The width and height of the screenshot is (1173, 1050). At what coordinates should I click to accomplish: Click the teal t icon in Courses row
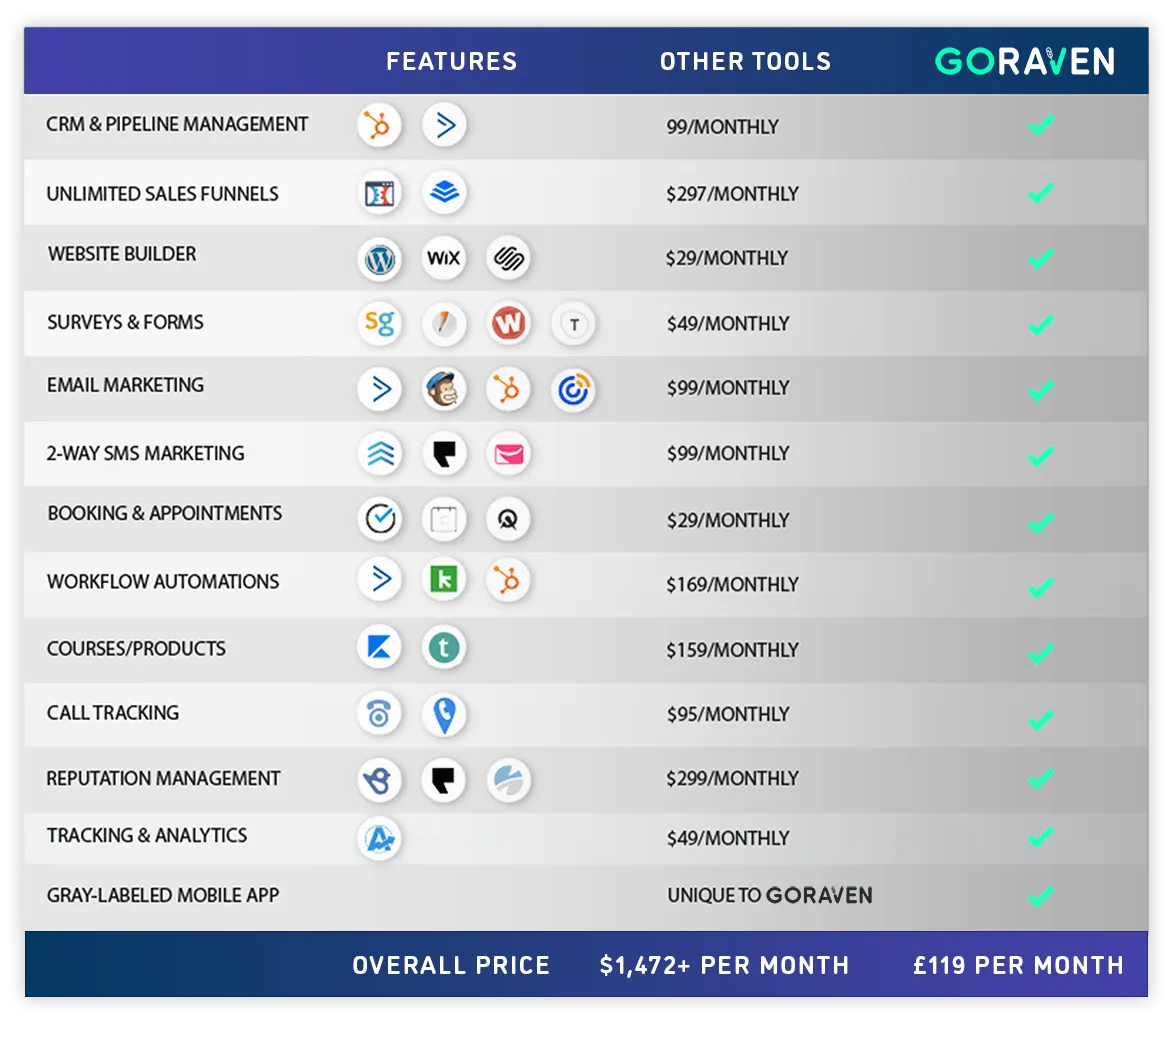point(444,648)
